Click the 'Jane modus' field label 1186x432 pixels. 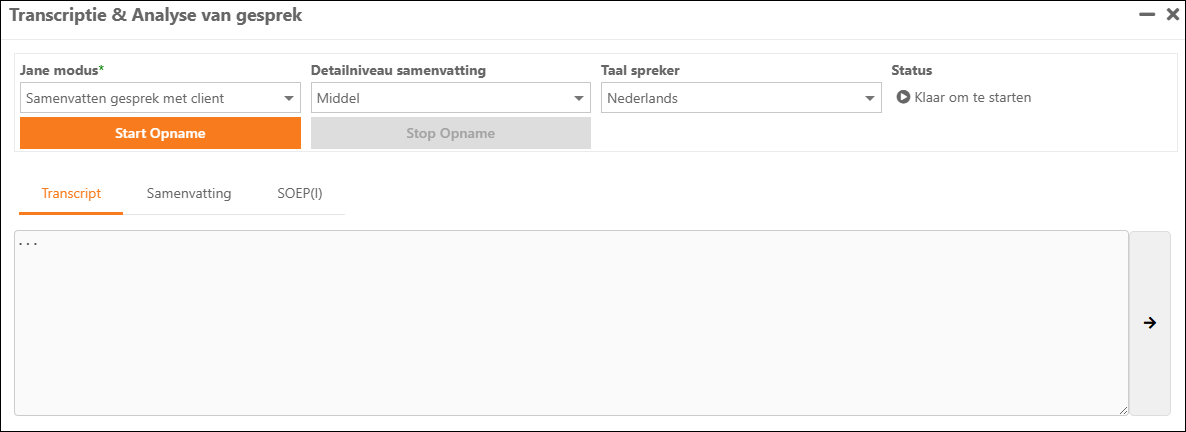pyautogui.click(x=60, y=70)
